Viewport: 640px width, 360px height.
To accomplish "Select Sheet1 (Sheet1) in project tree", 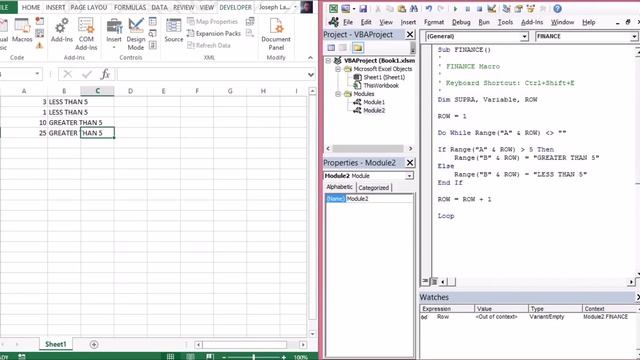I will click(384, 77).
